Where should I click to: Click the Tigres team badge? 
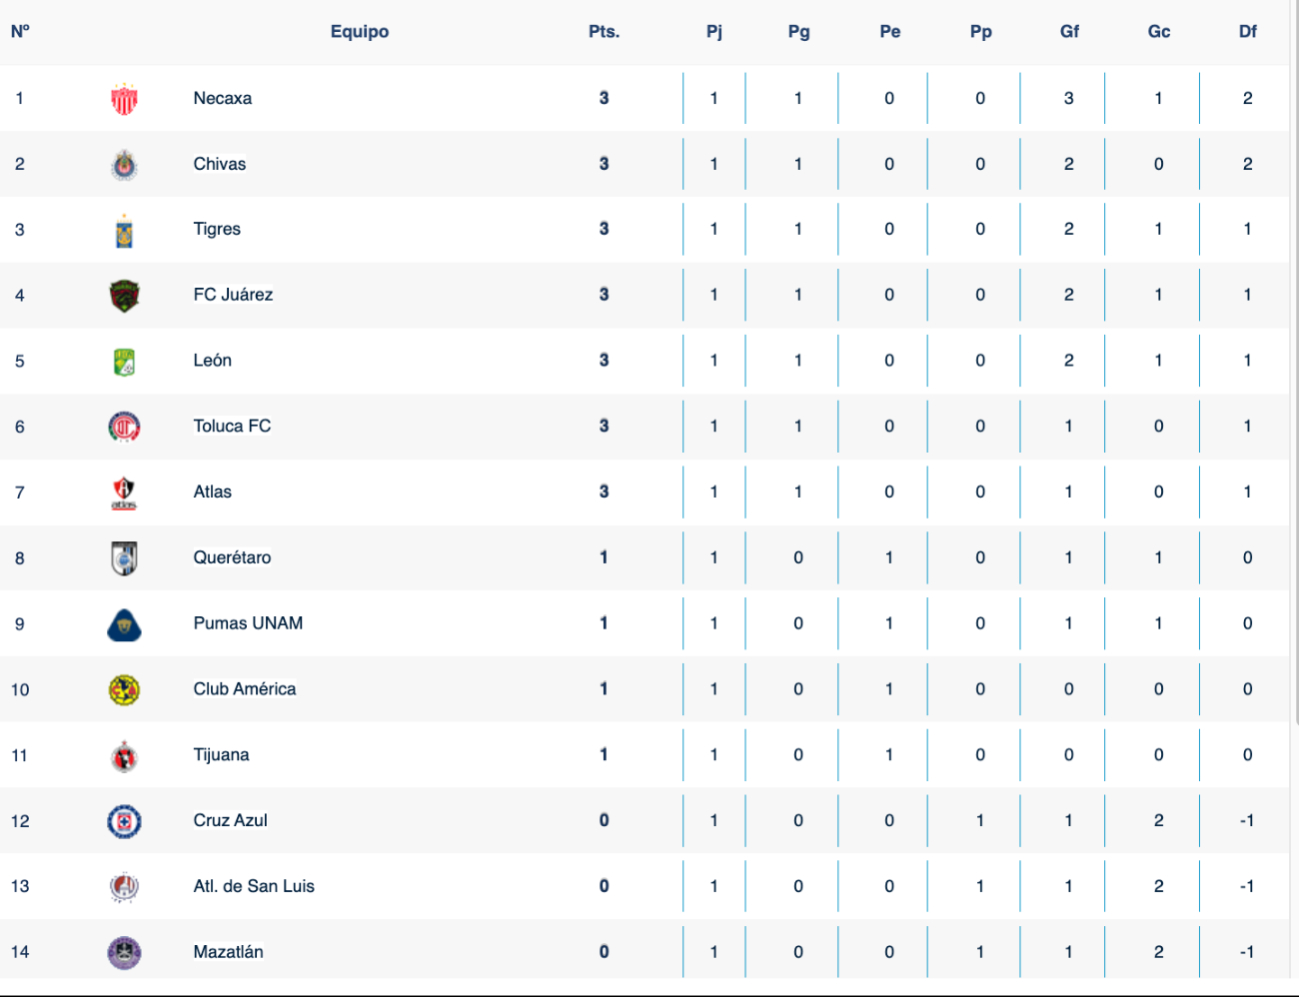point(124,230)
